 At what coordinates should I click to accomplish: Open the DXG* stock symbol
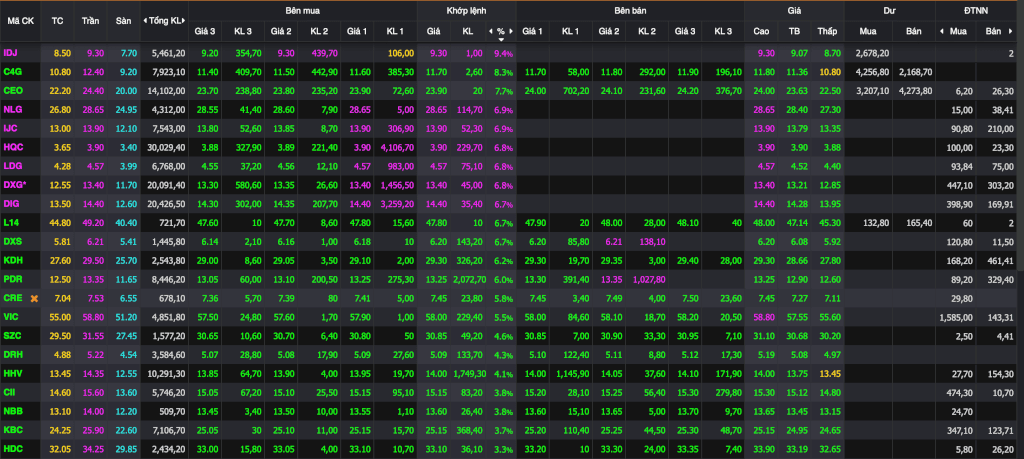pyautogui.click(x=15, y=185)
